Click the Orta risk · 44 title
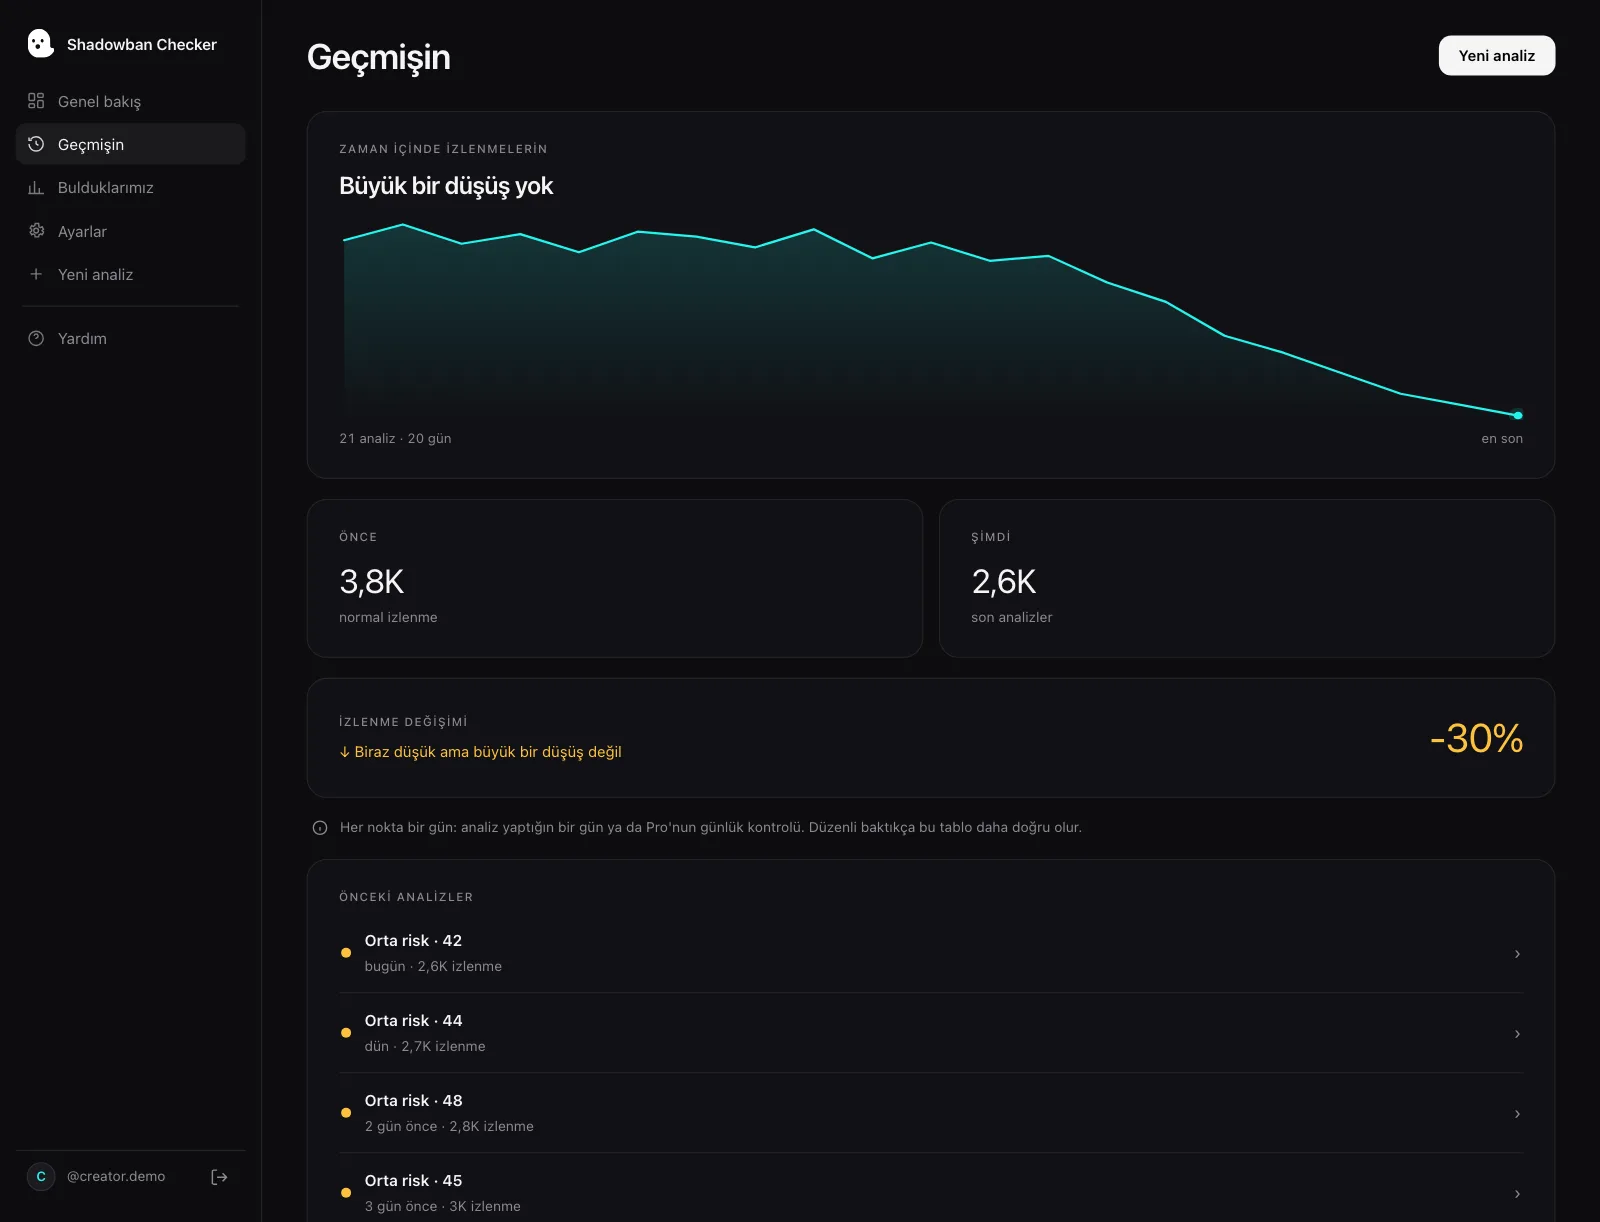 coord(413,1021)
